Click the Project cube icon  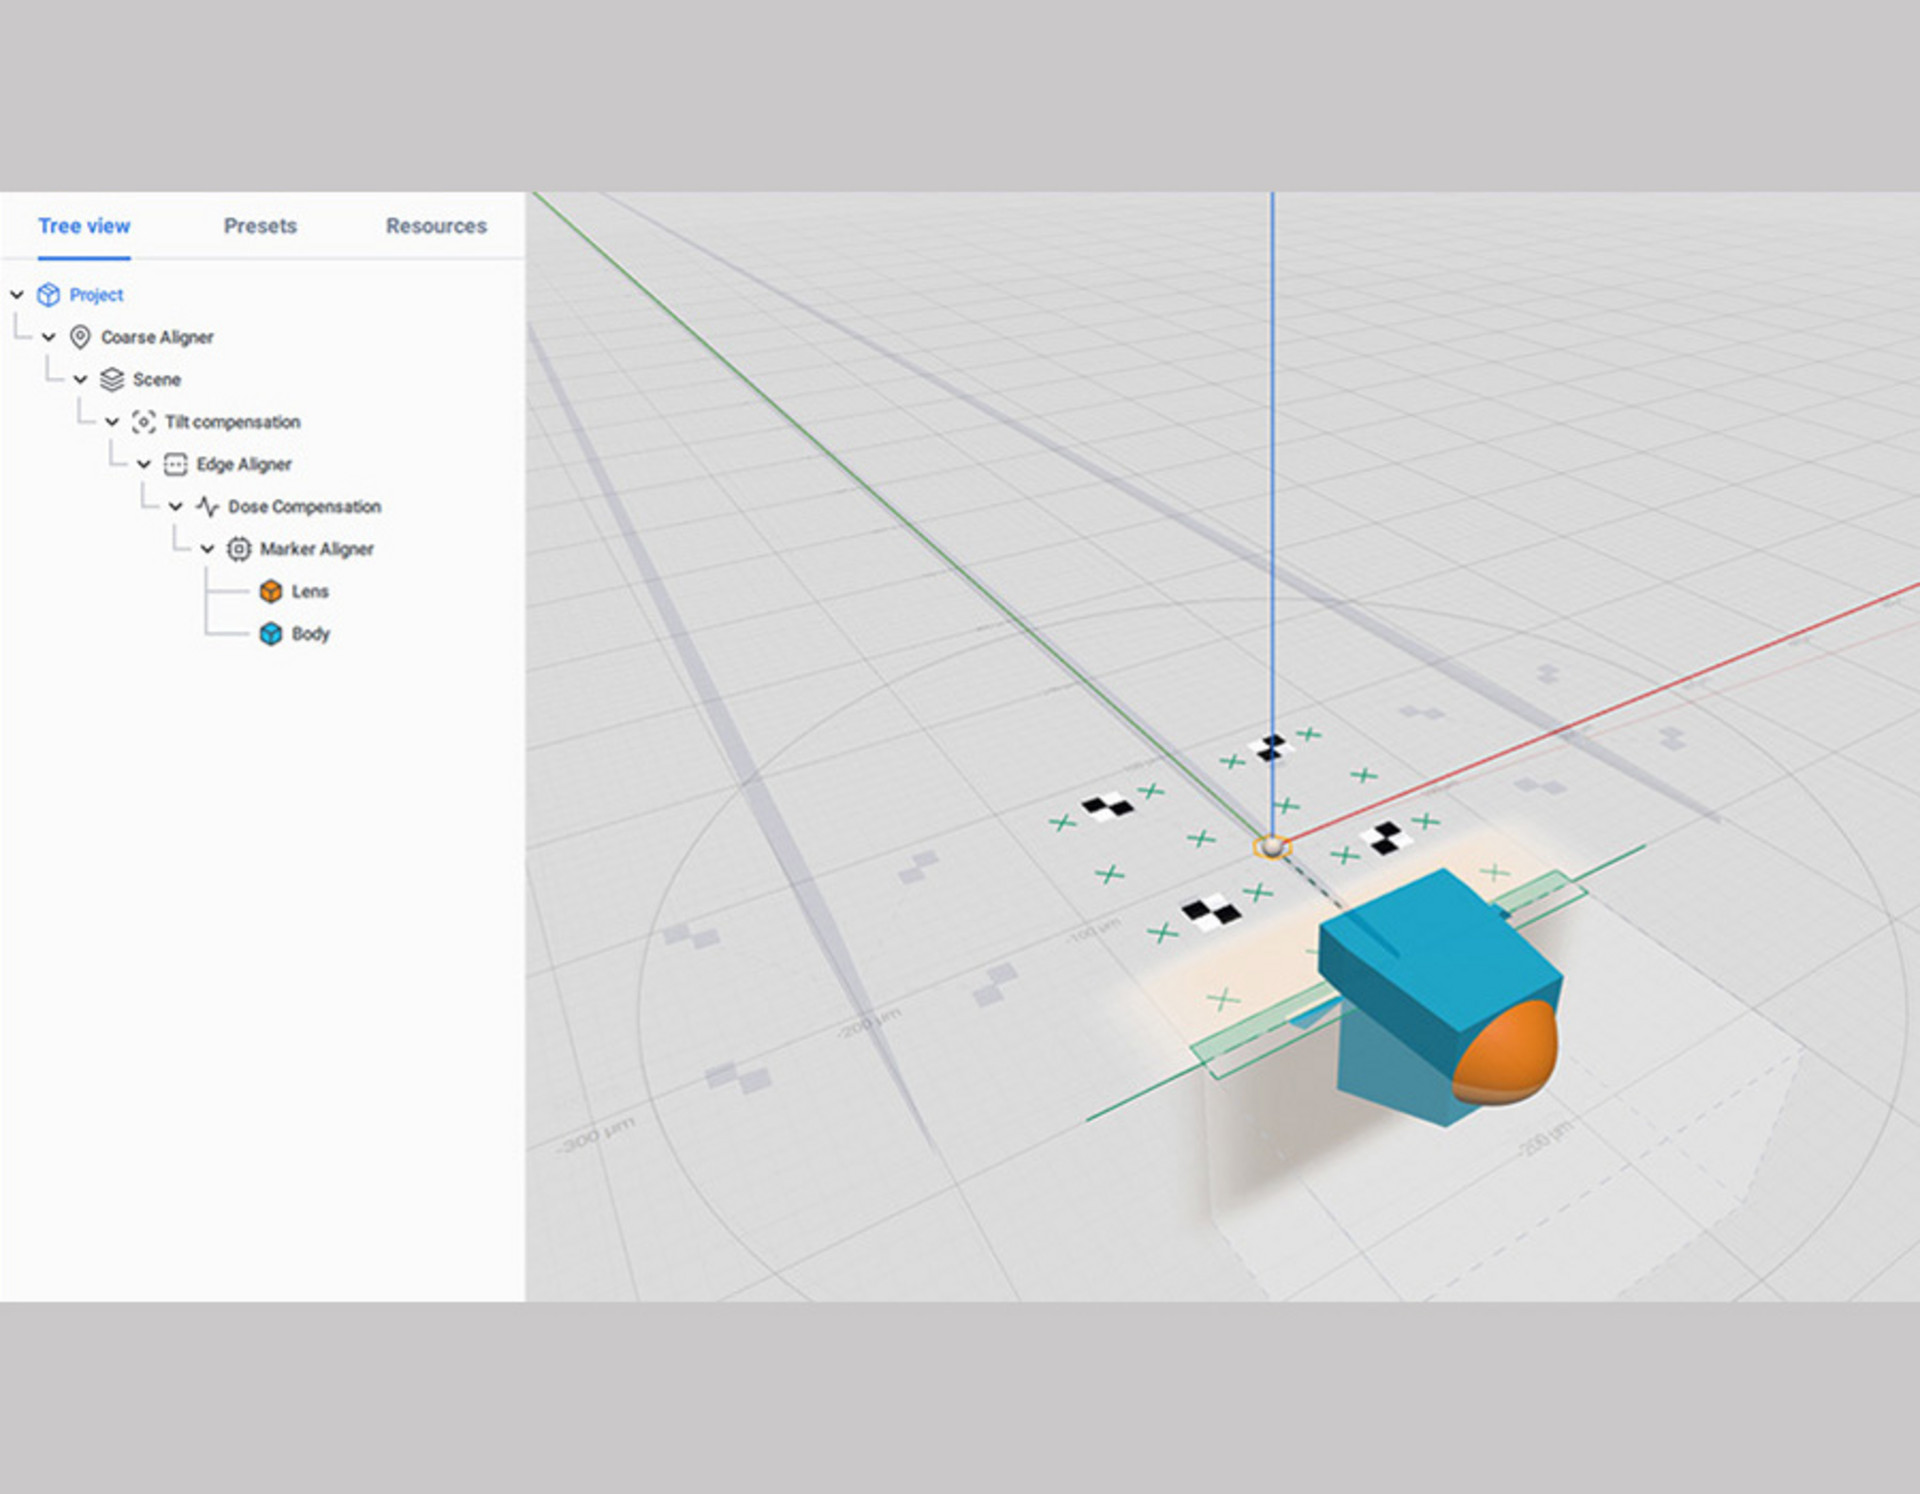click(48, 295)
